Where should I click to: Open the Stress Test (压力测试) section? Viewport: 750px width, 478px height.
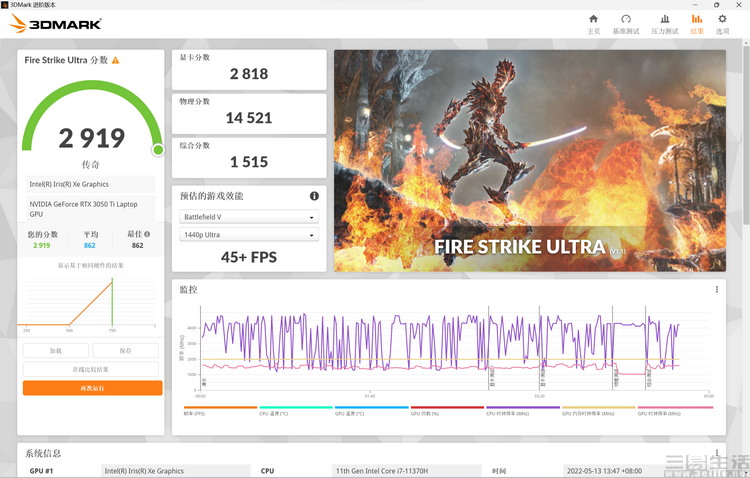click(664, 24)
